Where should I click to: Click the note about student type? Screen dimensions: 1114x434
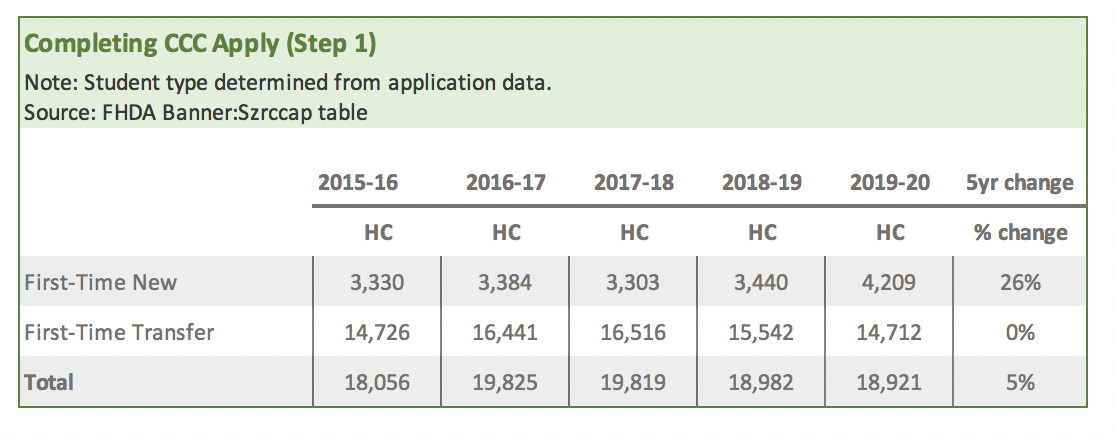(x=287, y=83)
